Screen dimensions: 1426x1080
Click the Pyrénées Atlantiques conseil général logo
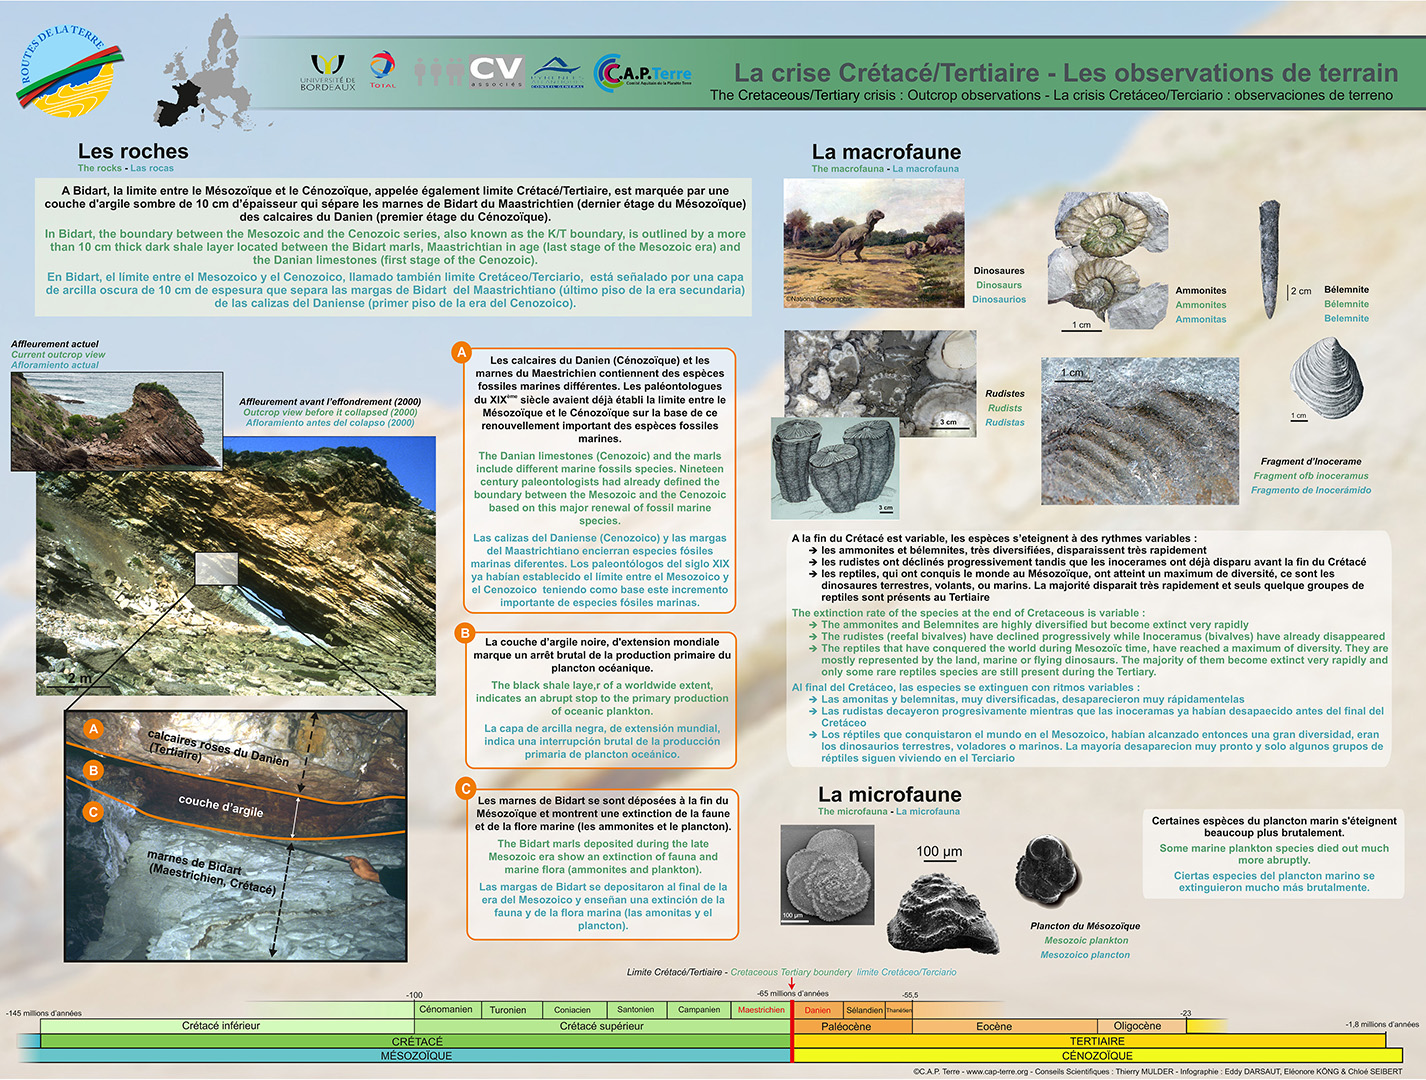tap(557, 72)
